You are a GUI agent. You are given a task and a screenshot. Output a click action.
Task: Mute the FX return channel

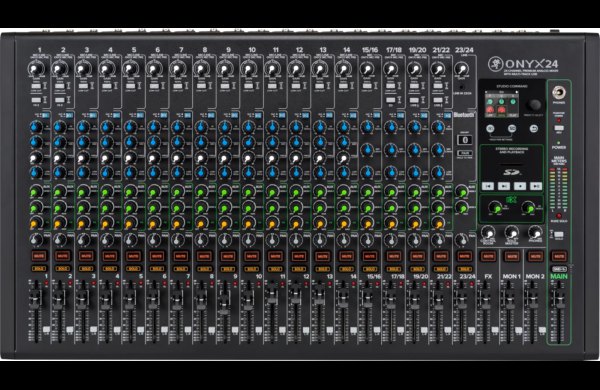(488, 256)
